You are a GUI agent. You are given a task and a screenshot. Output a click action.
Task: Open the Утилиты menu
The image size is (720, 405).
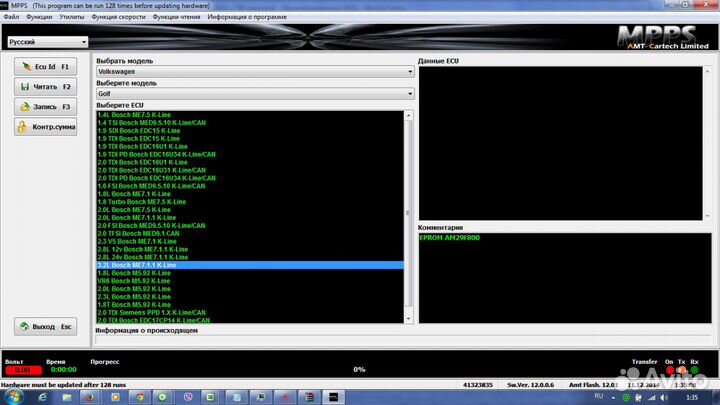pyautogui.click(x=72, y=17)
